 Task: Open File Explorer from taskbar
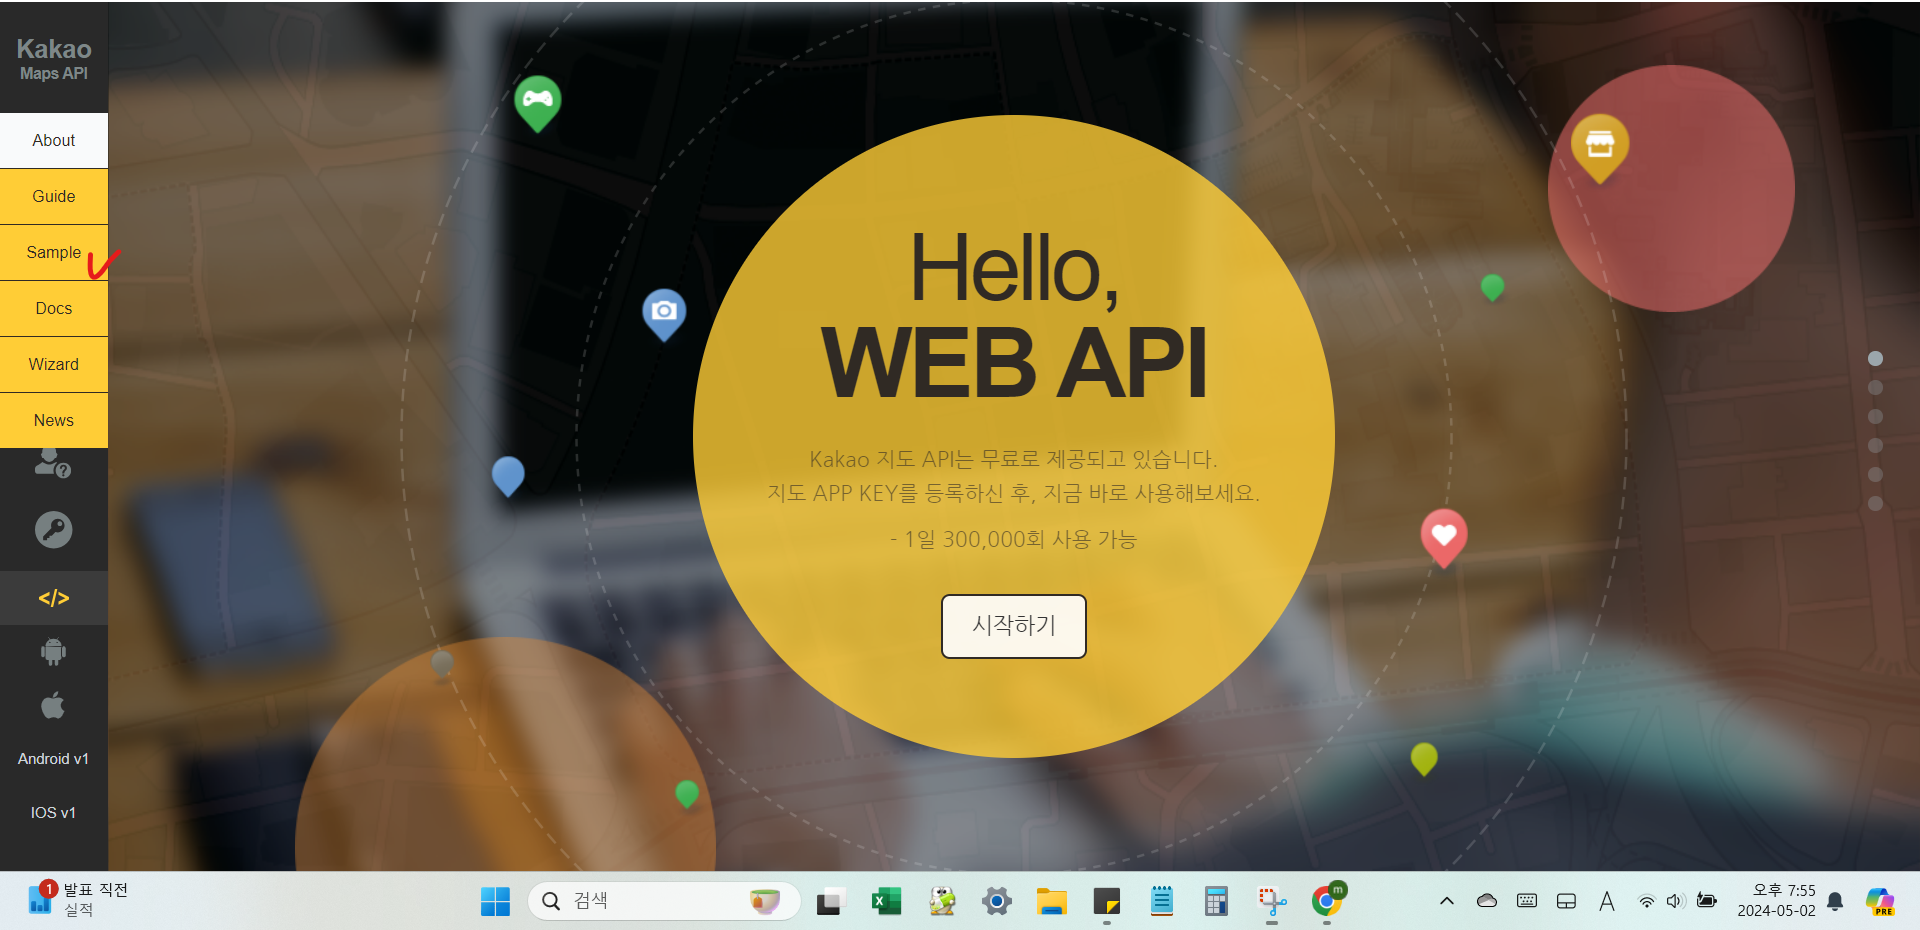(x=1051, y=902)
